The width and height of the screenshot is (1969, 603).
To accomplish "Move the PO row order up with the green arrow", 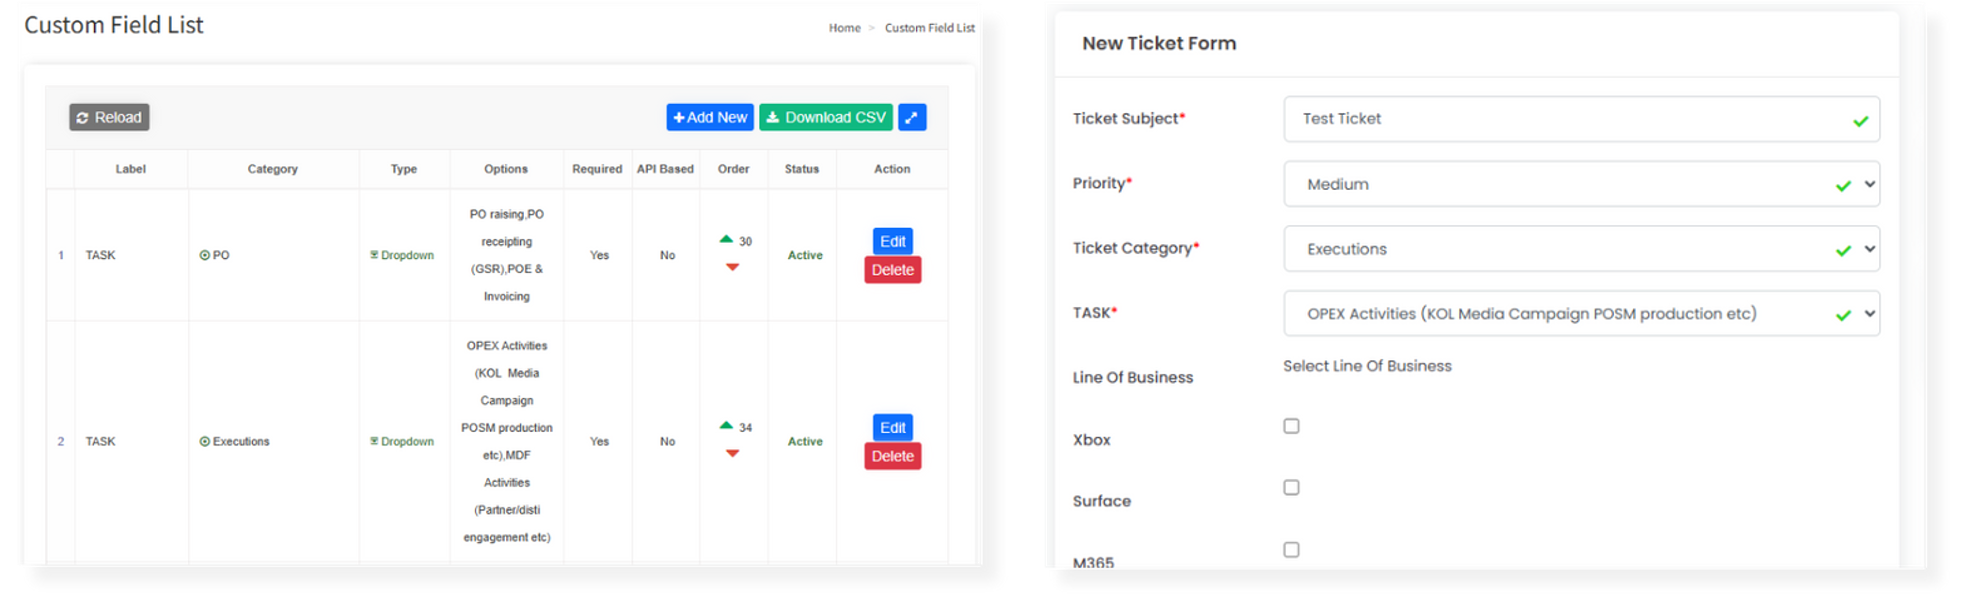I will click(x=726, y=240).
